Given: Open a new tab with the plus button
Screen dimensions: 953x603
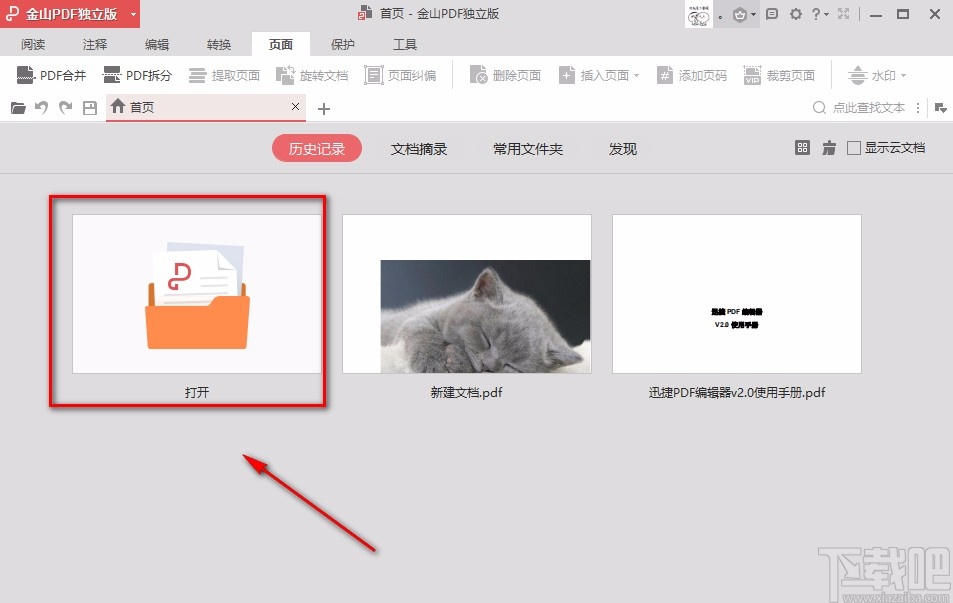Looking at the screenshot, I should [322, 107].
